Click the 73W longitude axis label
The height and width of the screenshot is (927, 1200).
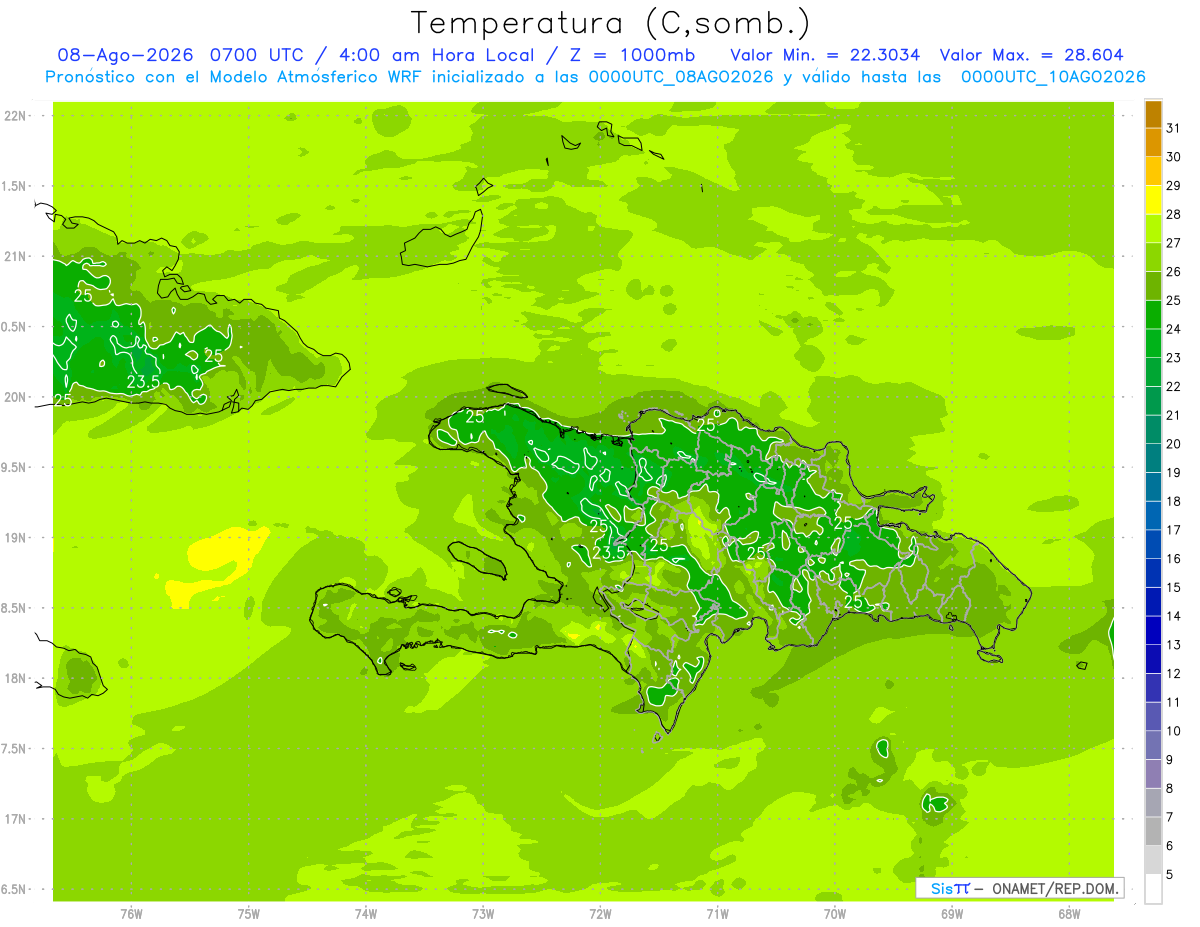(483, 914)
